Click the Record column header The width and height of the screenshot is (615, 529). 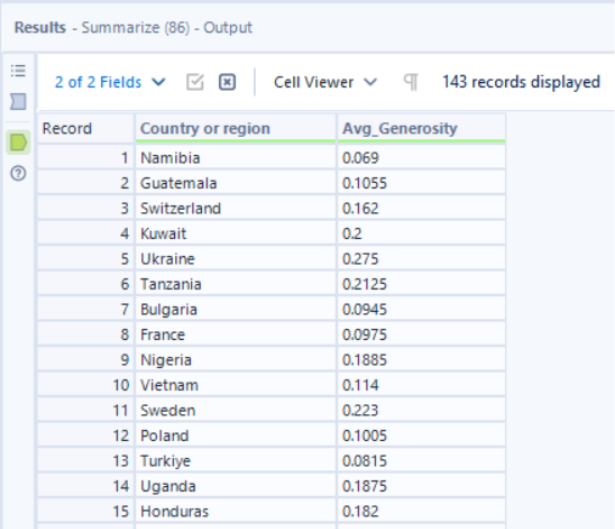point(86,129)
